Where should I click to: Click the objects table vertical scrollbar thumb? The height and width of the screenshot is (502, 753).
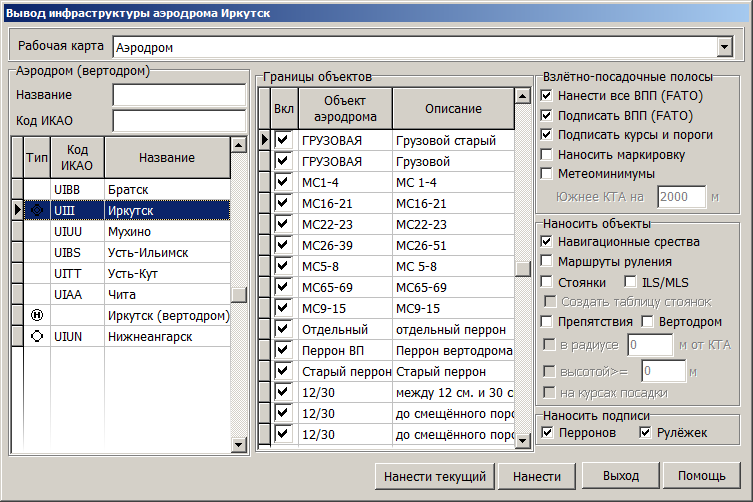pyautogui.click(x=521, y=268)
